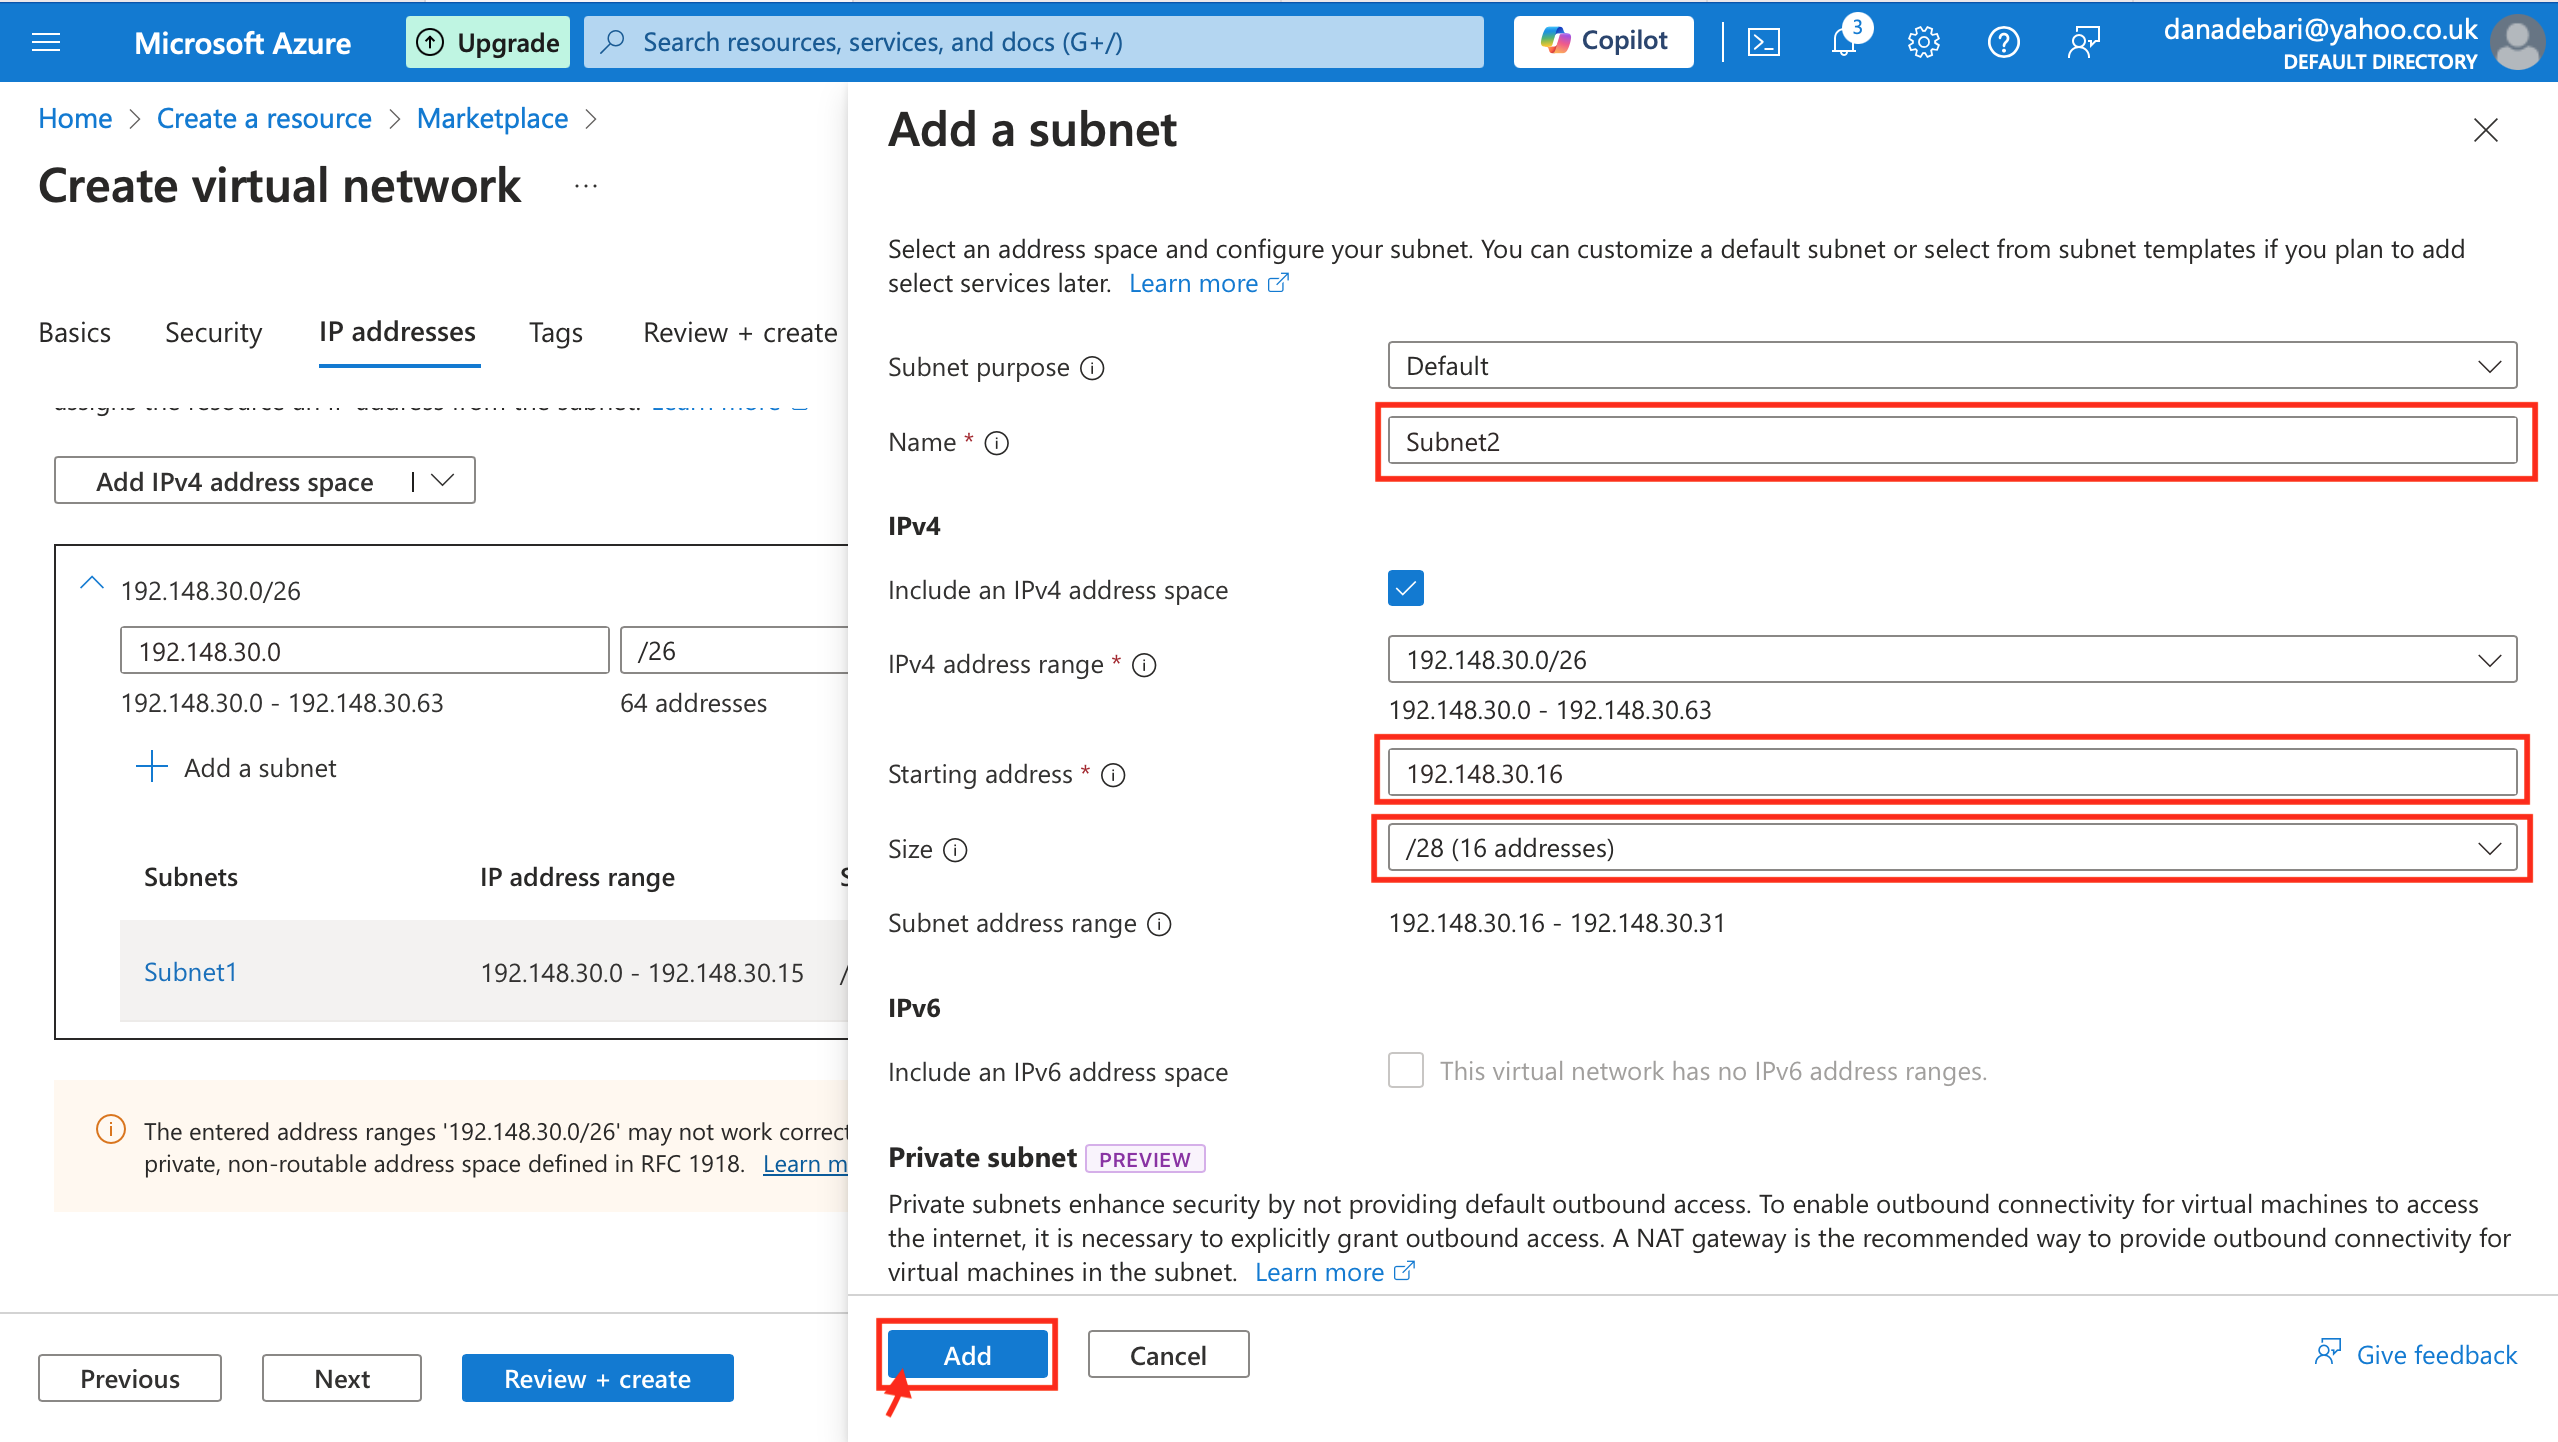Open the Azure portal hamburger menu

46,42
